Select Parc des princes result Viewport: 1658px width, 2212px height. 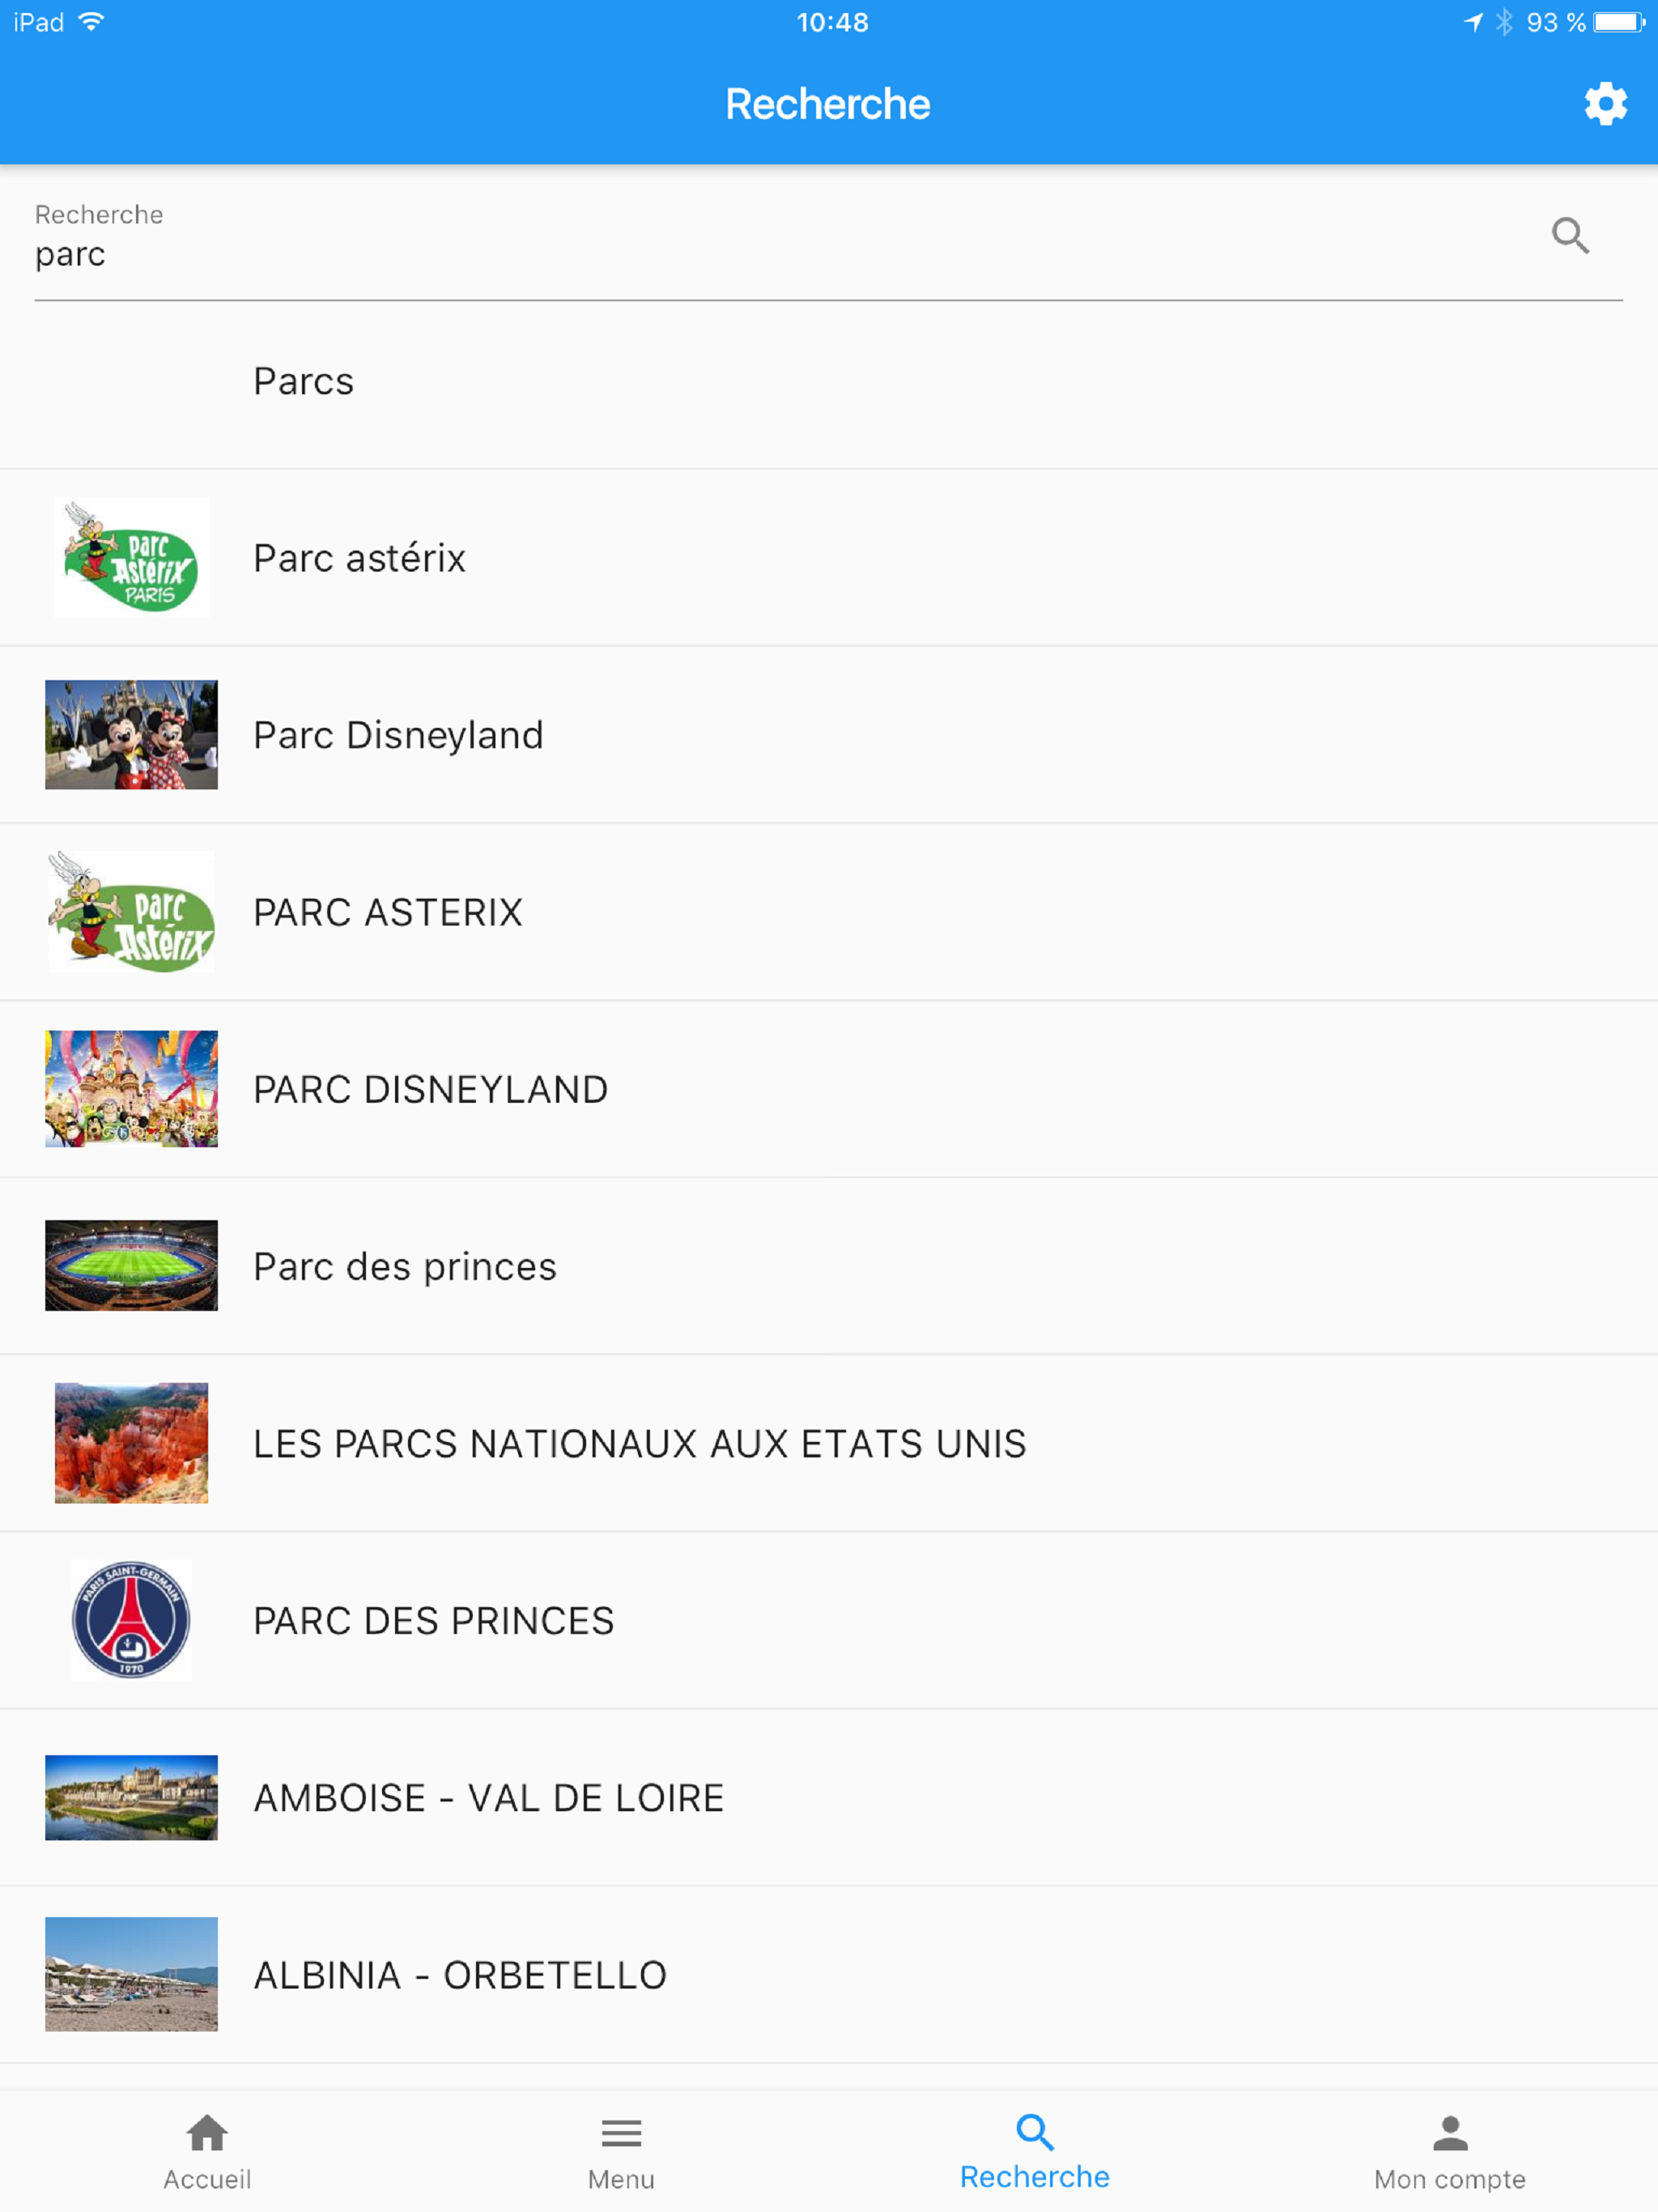[829, 1266]
